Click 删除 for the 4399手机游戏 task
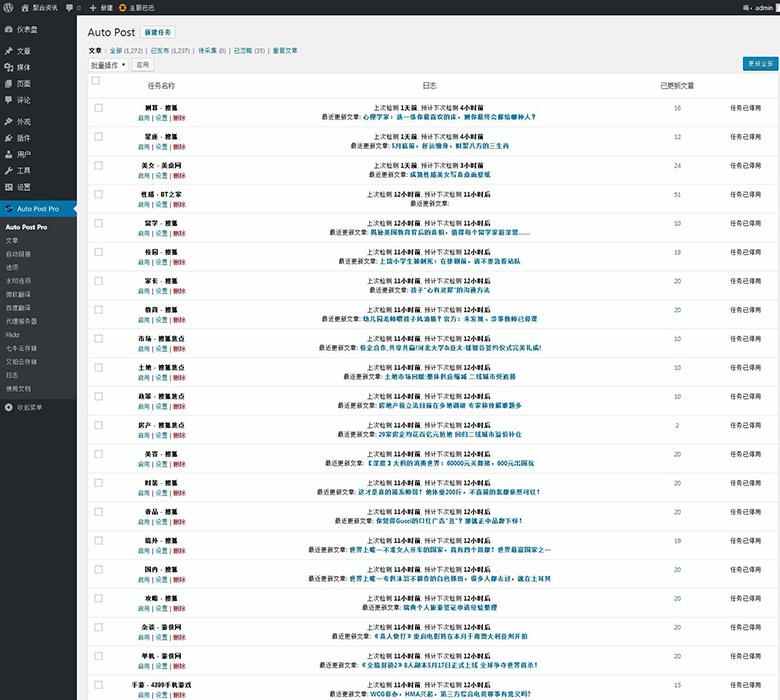This screenshot has height=700, width=780. click(x=179, y=695)
